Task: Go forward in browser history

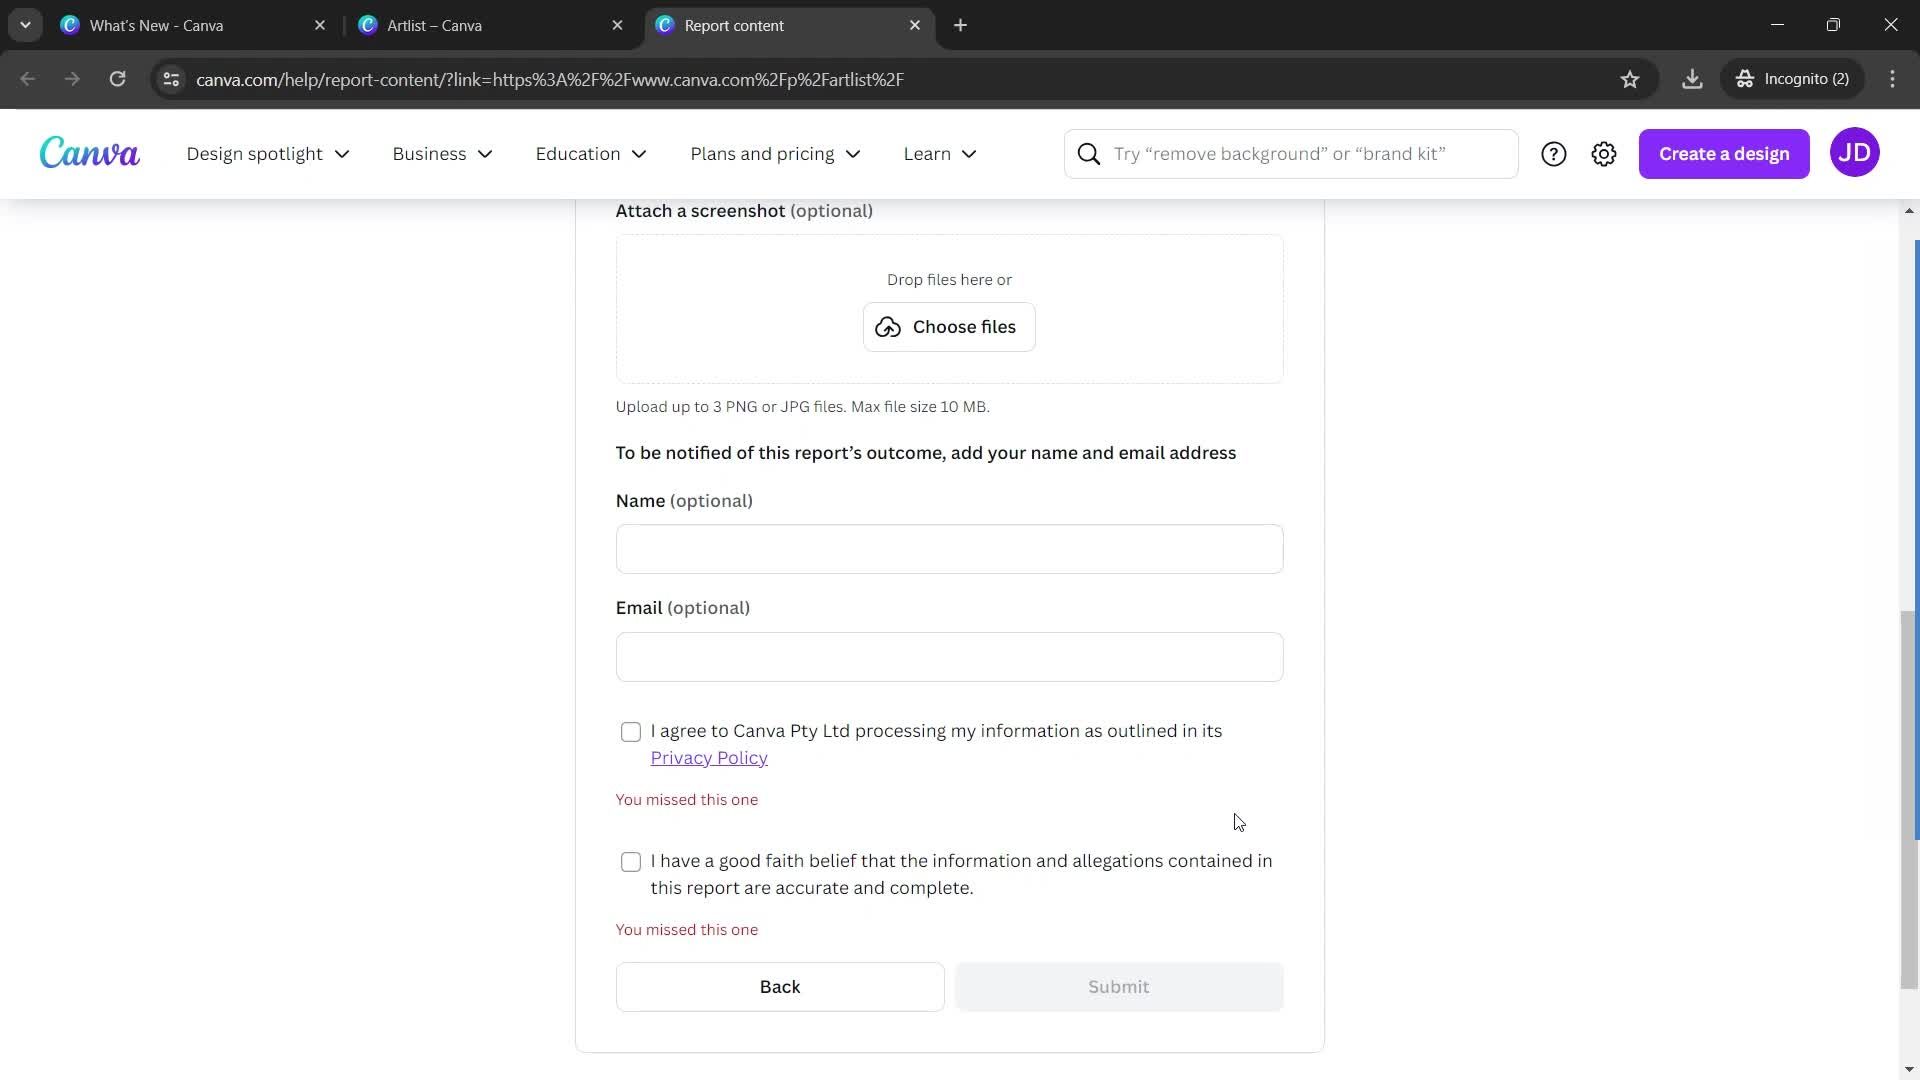Action: 72,79
